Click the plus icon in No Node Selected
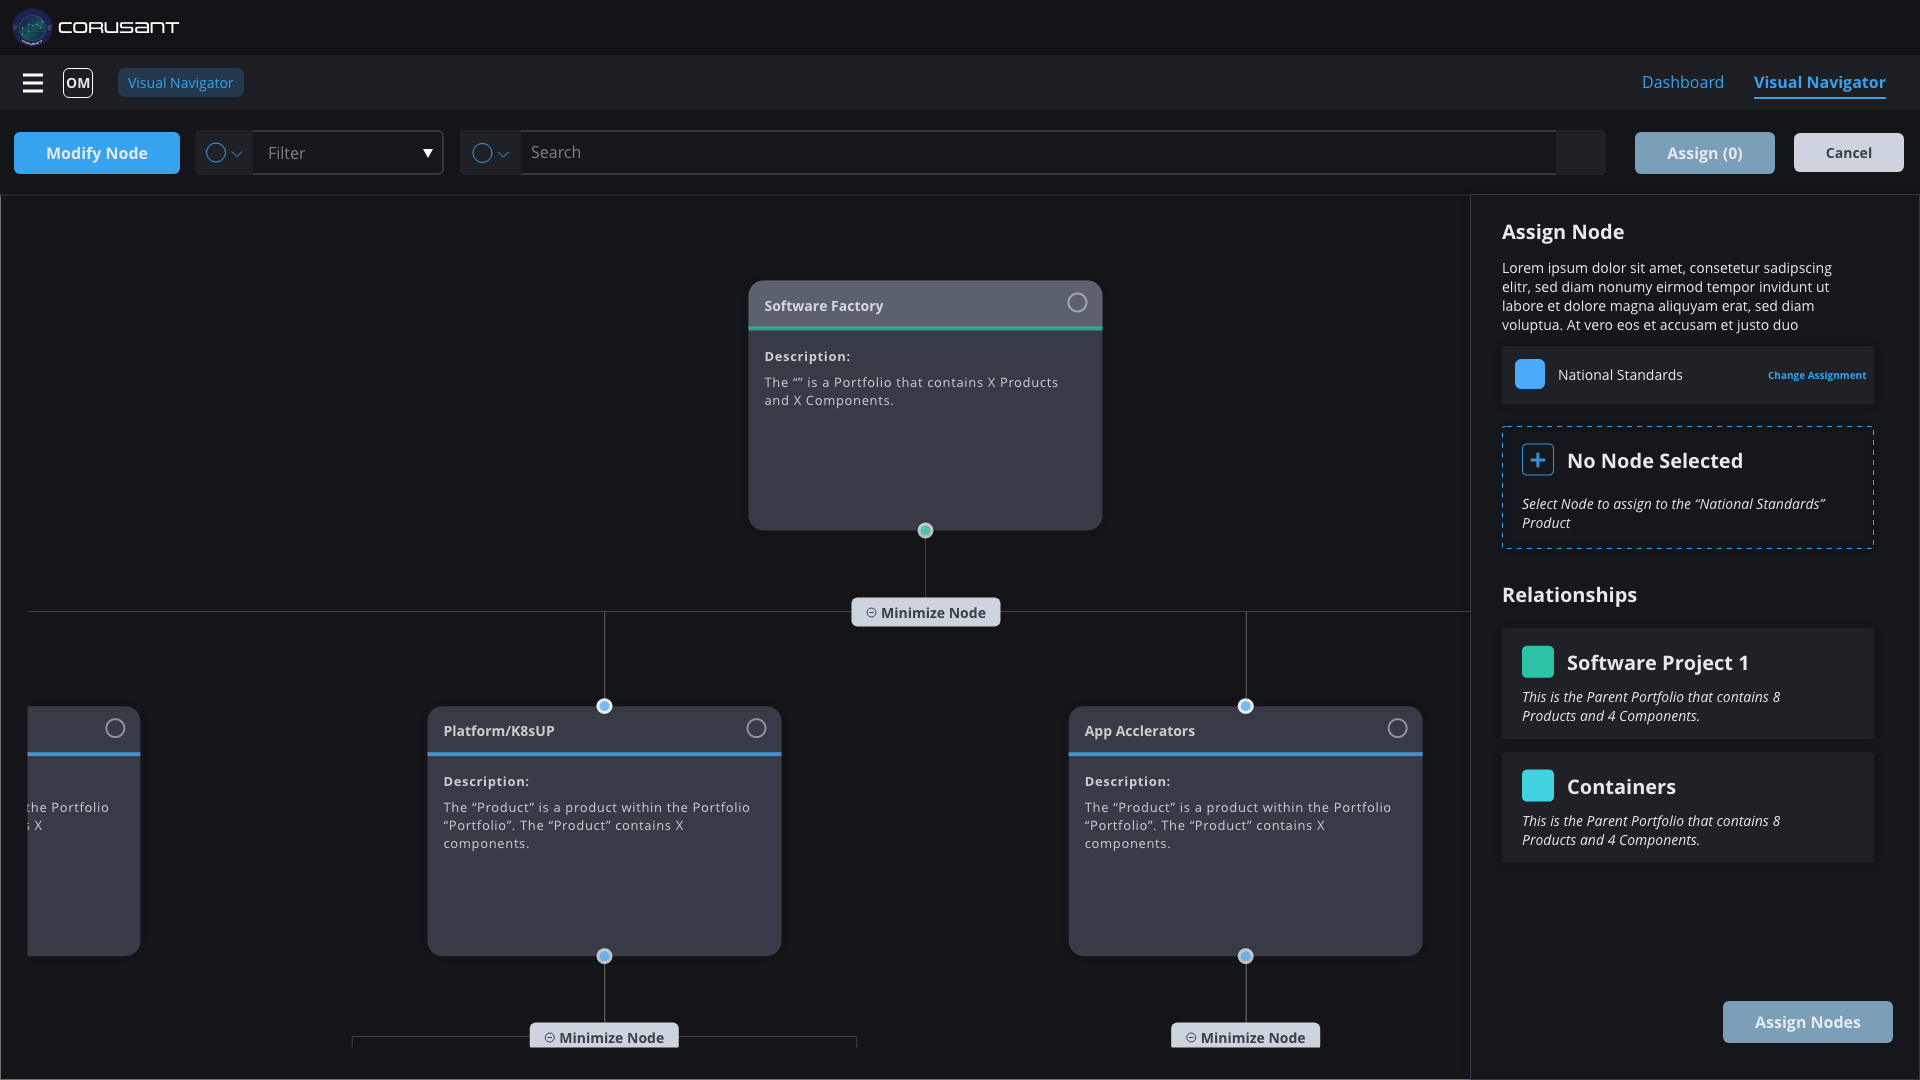Image resolution: width=1920 pixels, height=1080 pixels. tap(1538, 460)
